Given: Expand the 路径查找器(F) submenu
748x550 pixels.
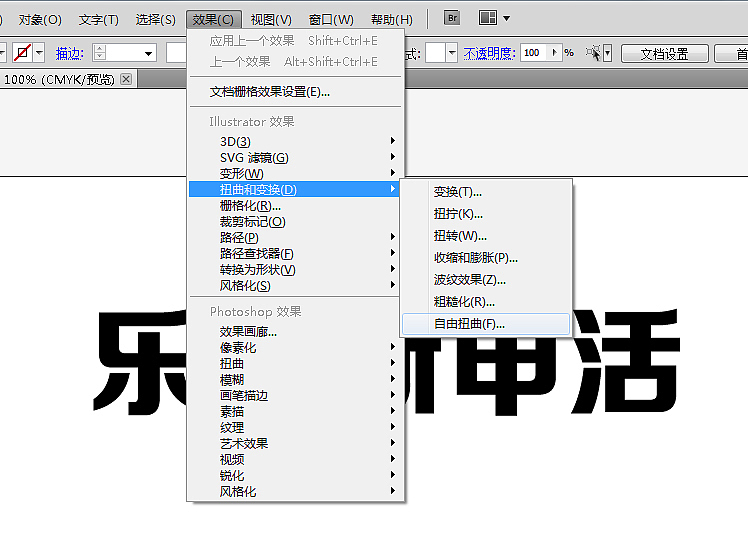Looking at the screenshot, I should [294, 254].
